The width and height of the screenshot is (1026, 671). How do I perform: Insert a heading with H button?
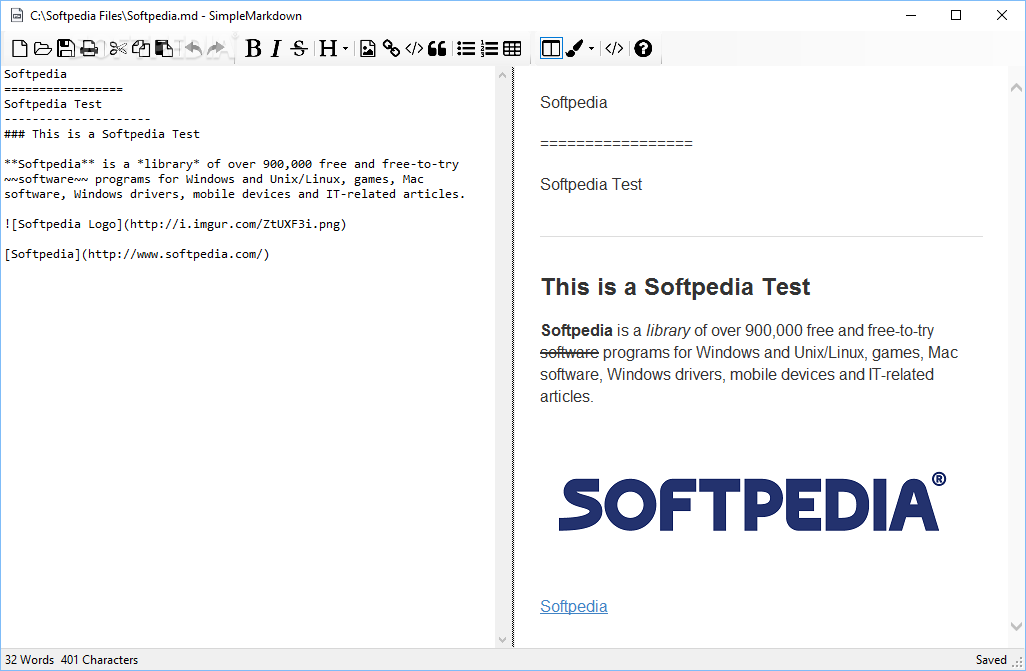(x=328, y=48)
